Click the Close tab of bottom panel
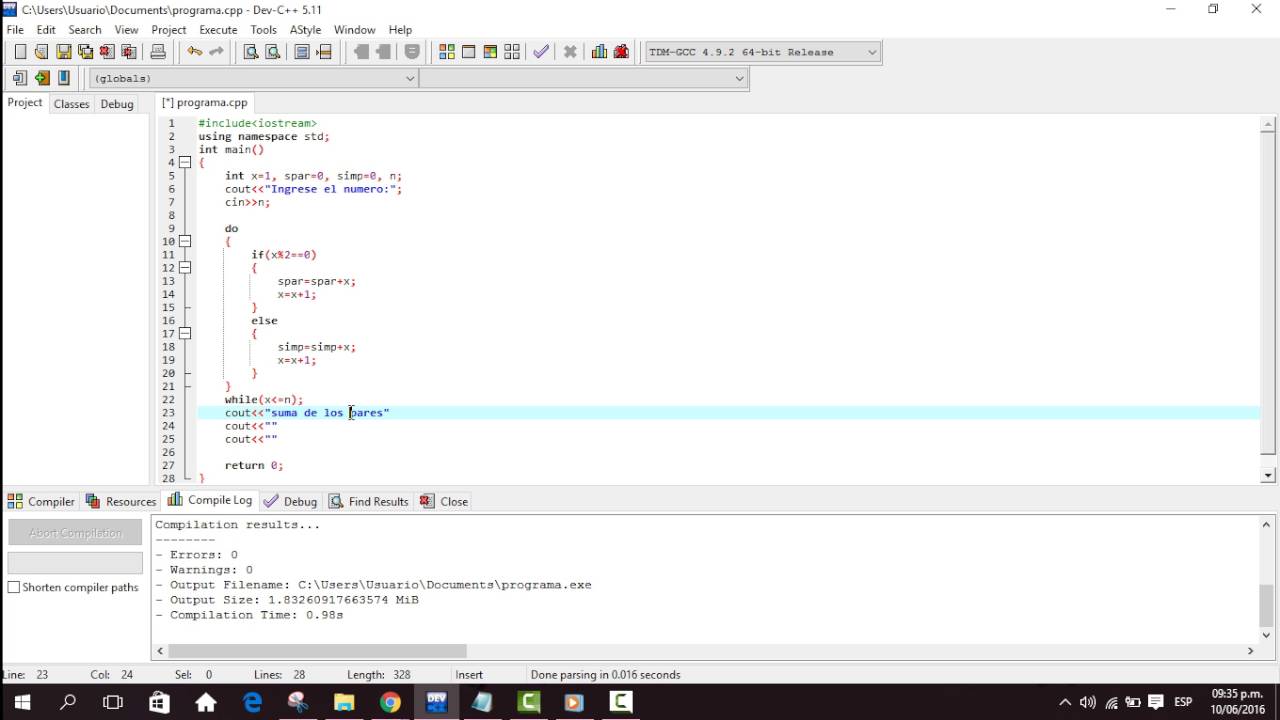The width and height of the screenshot is (1280, 720). point(444,502)
